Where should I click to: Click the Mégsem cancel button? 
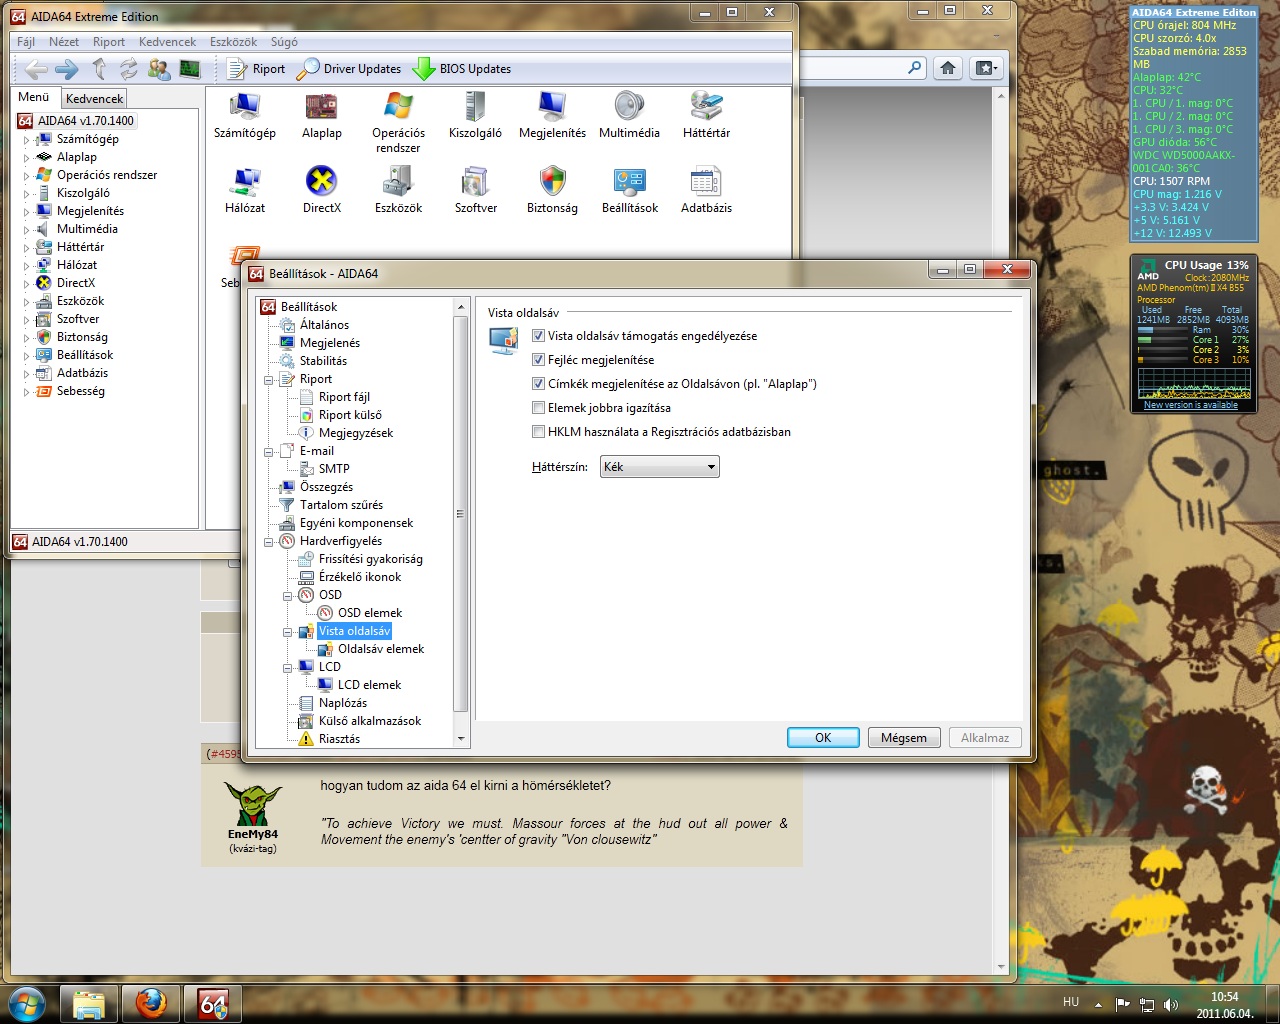click(904, 738)
